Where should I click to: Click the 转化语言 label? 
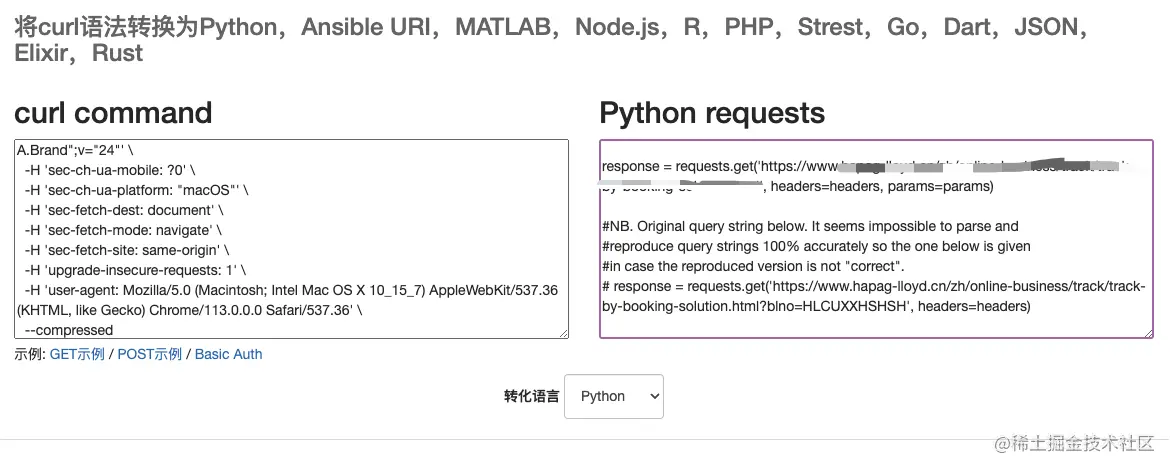[x=531, y=396]
